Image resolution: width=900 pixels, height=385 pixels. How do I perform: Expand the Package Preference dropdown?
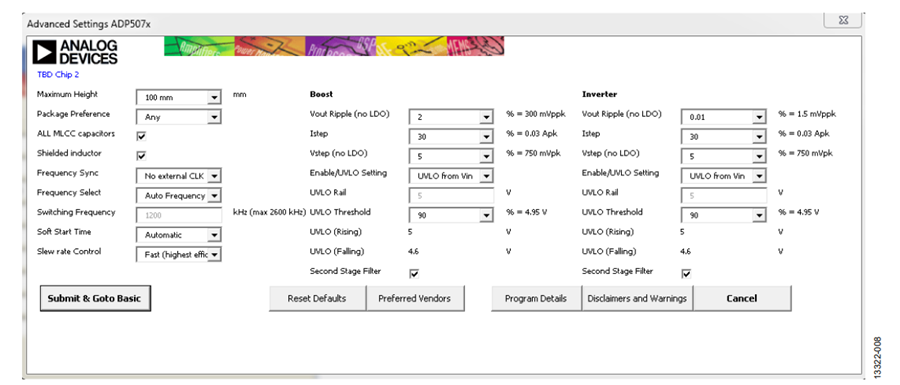pyautogui.click(x=179, y=117)
